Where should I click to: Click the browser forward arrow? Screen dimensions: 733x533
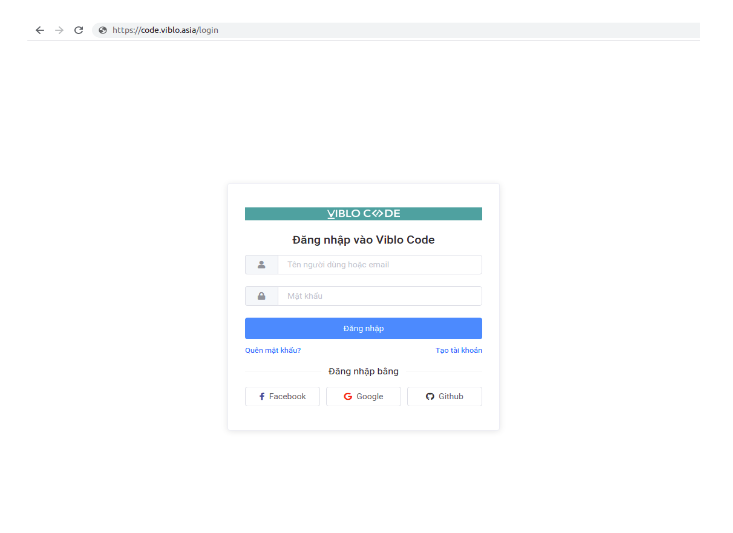click(59, 30)
